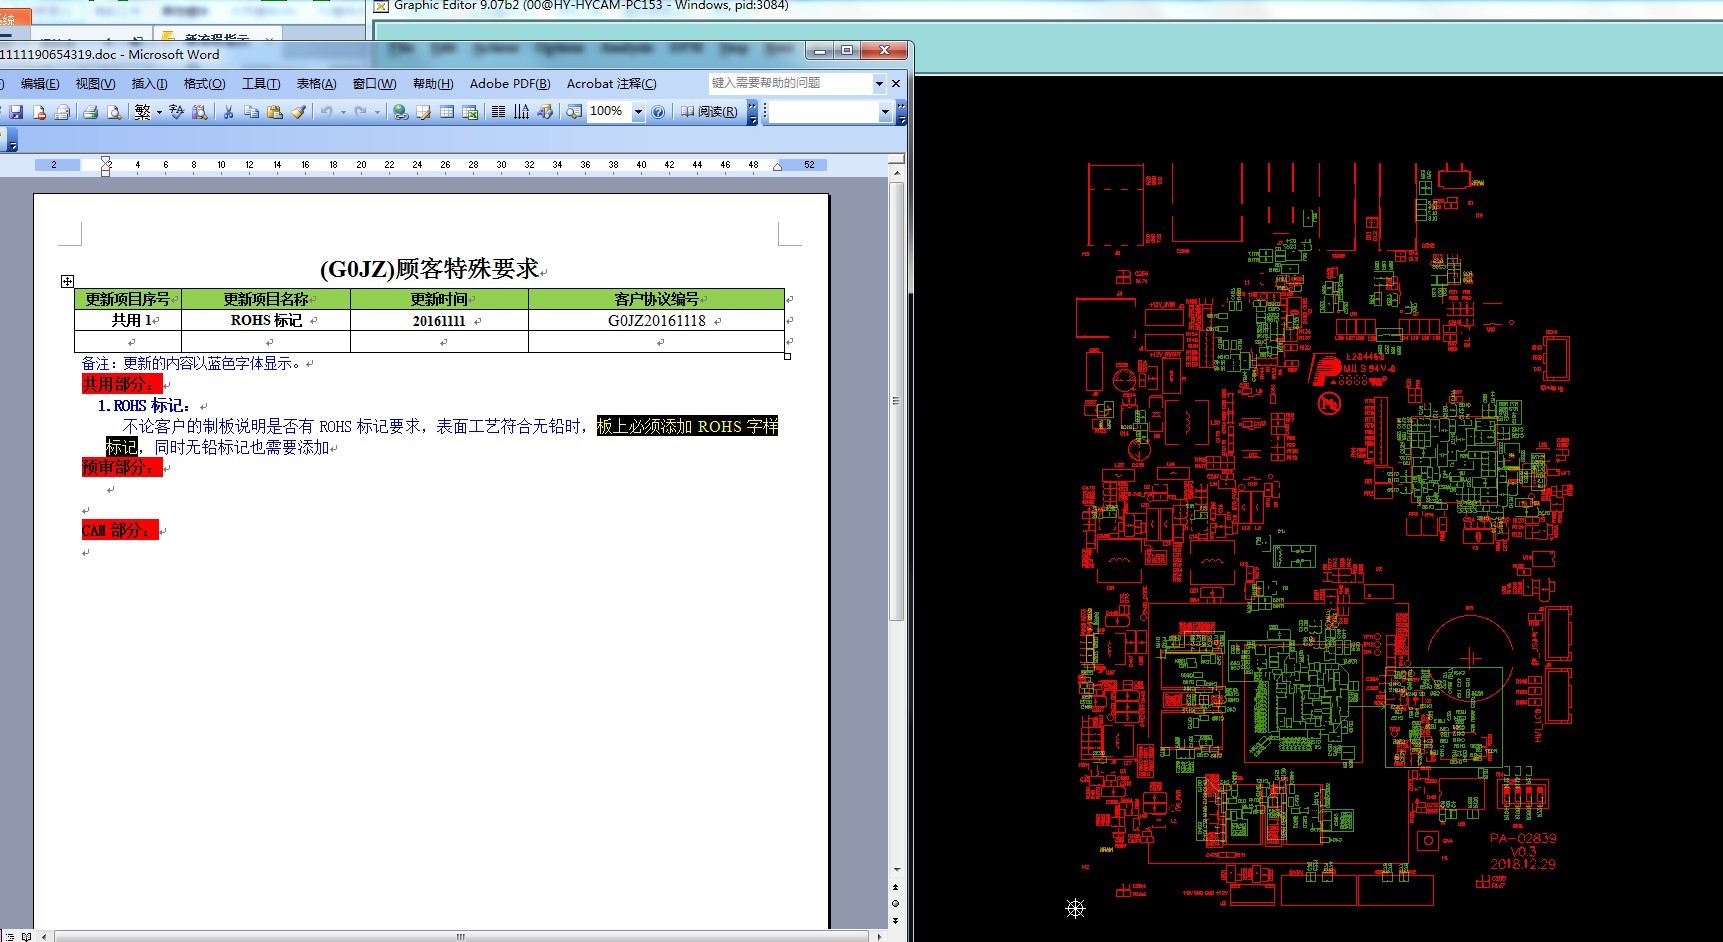
Task: Open the 窗口(W) menu
Action: (374, 84)
